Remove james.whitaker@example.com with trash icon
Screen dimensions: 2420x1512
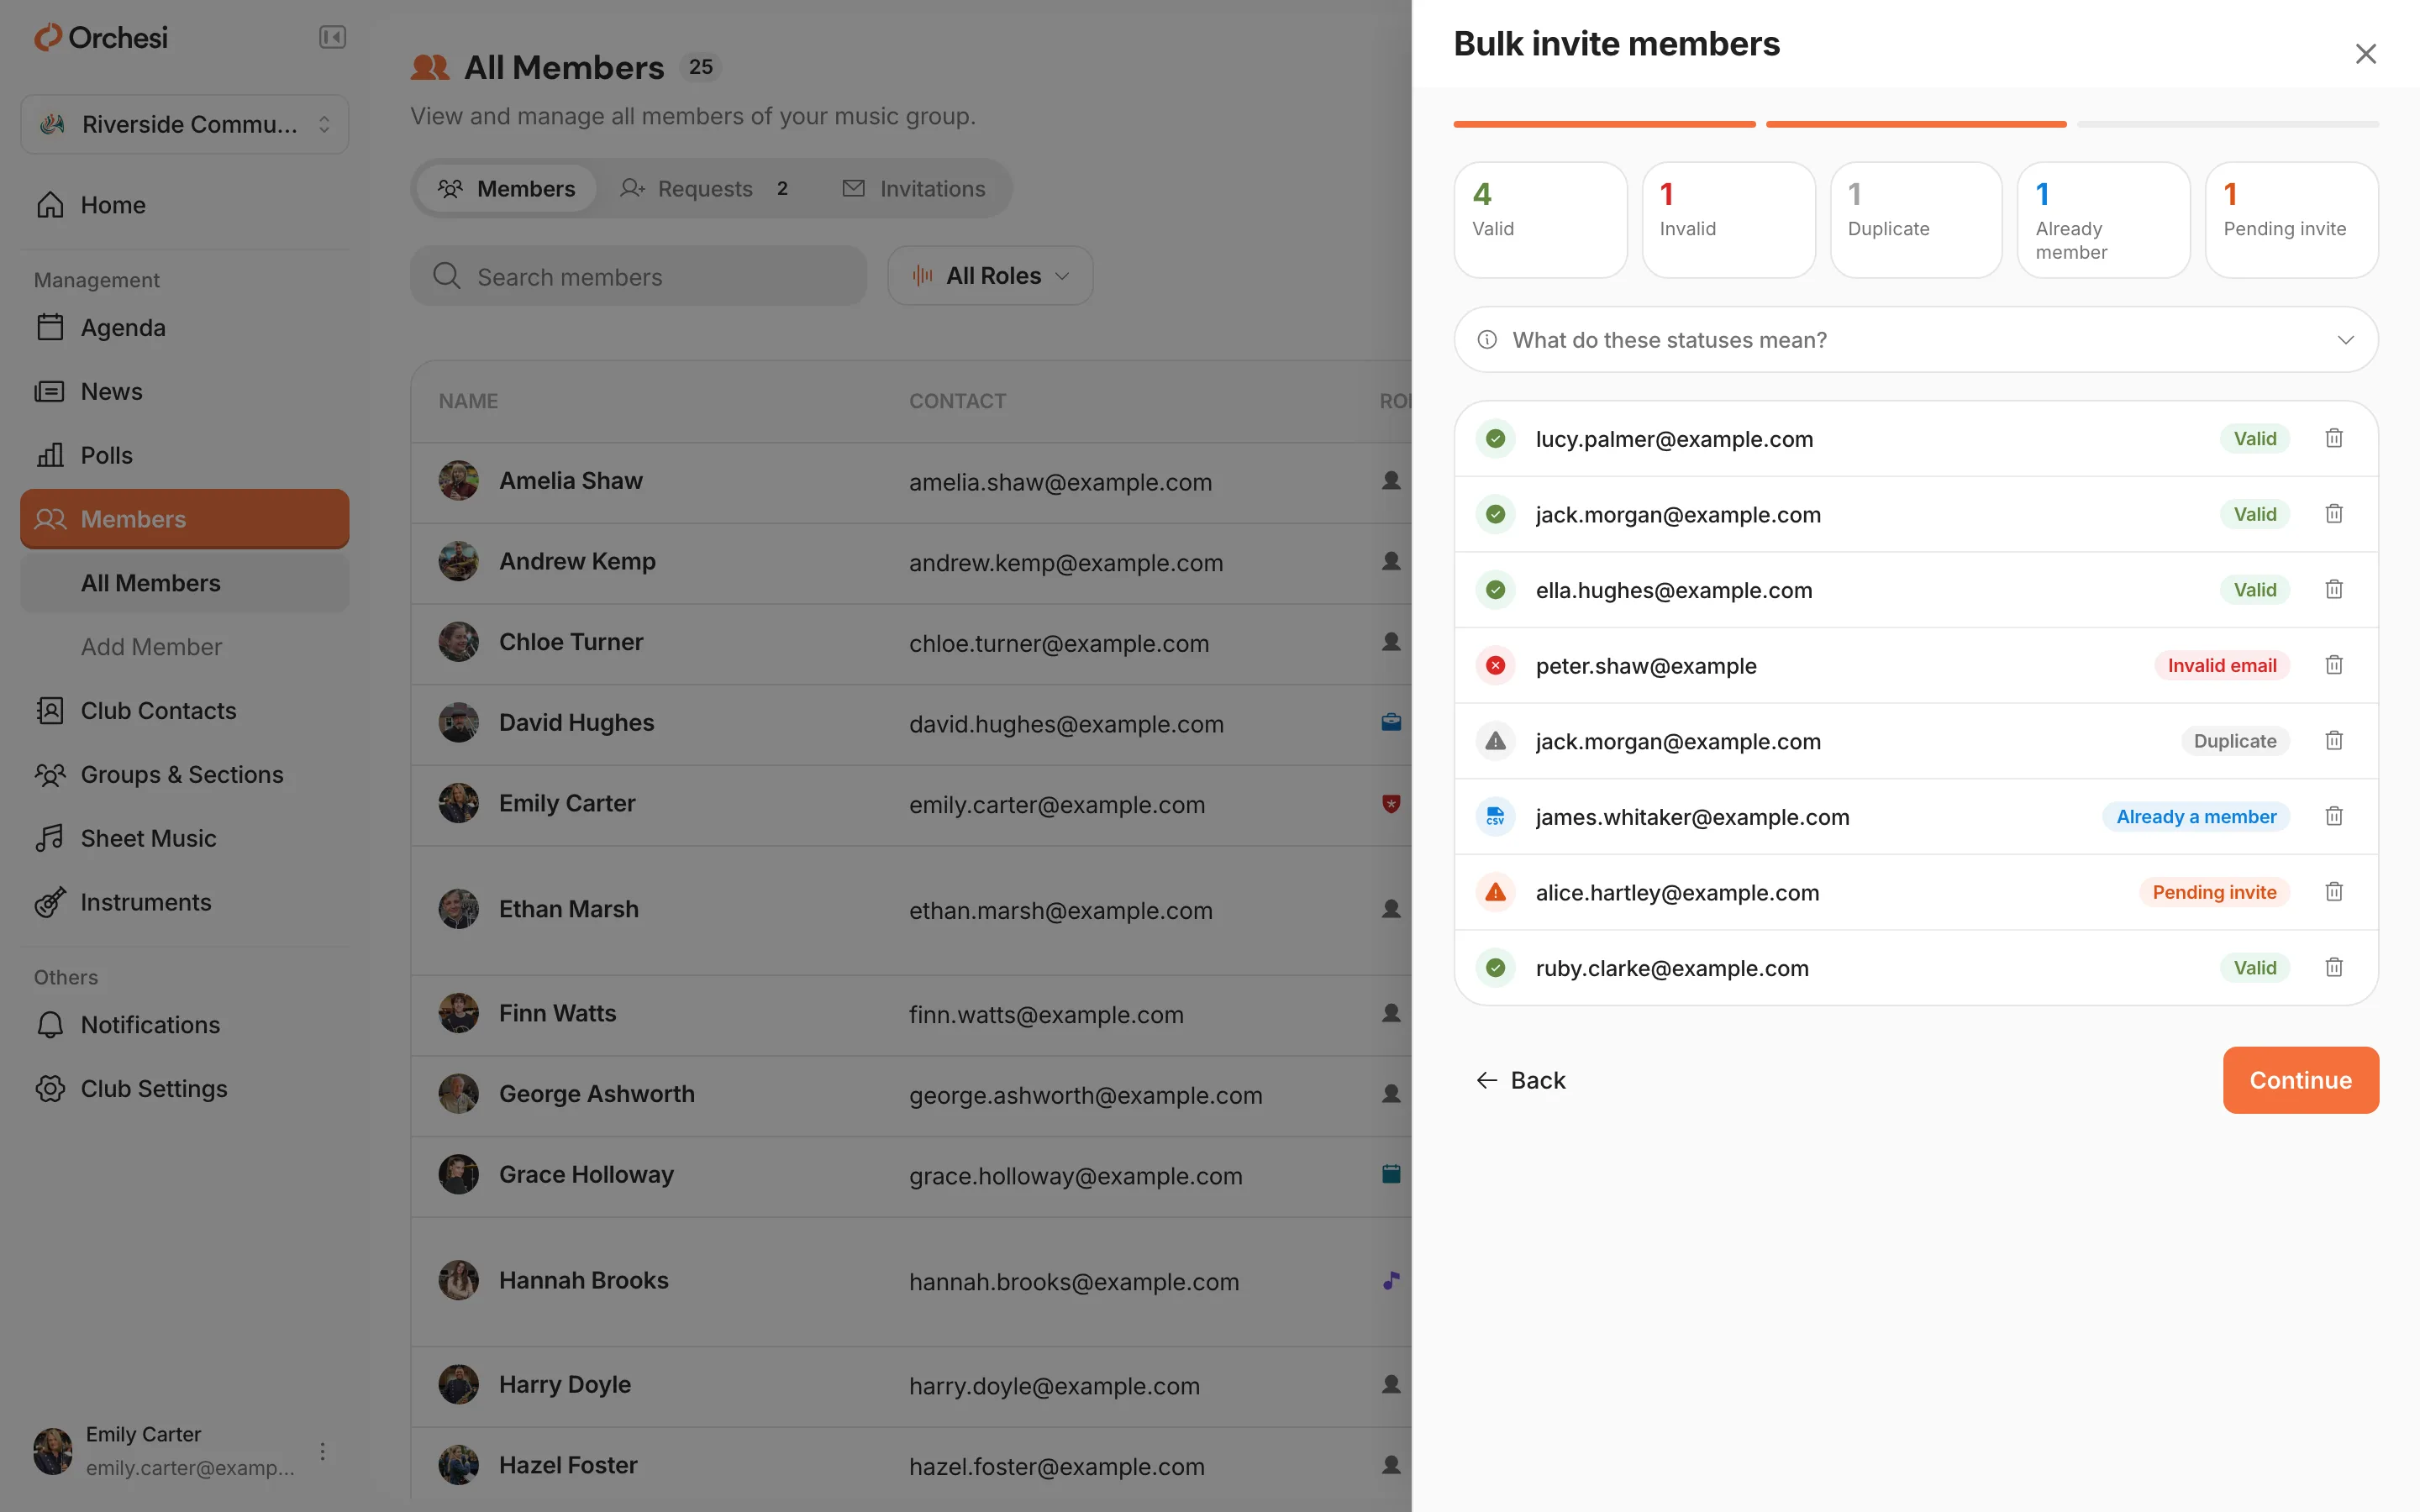coord(2333,816)
